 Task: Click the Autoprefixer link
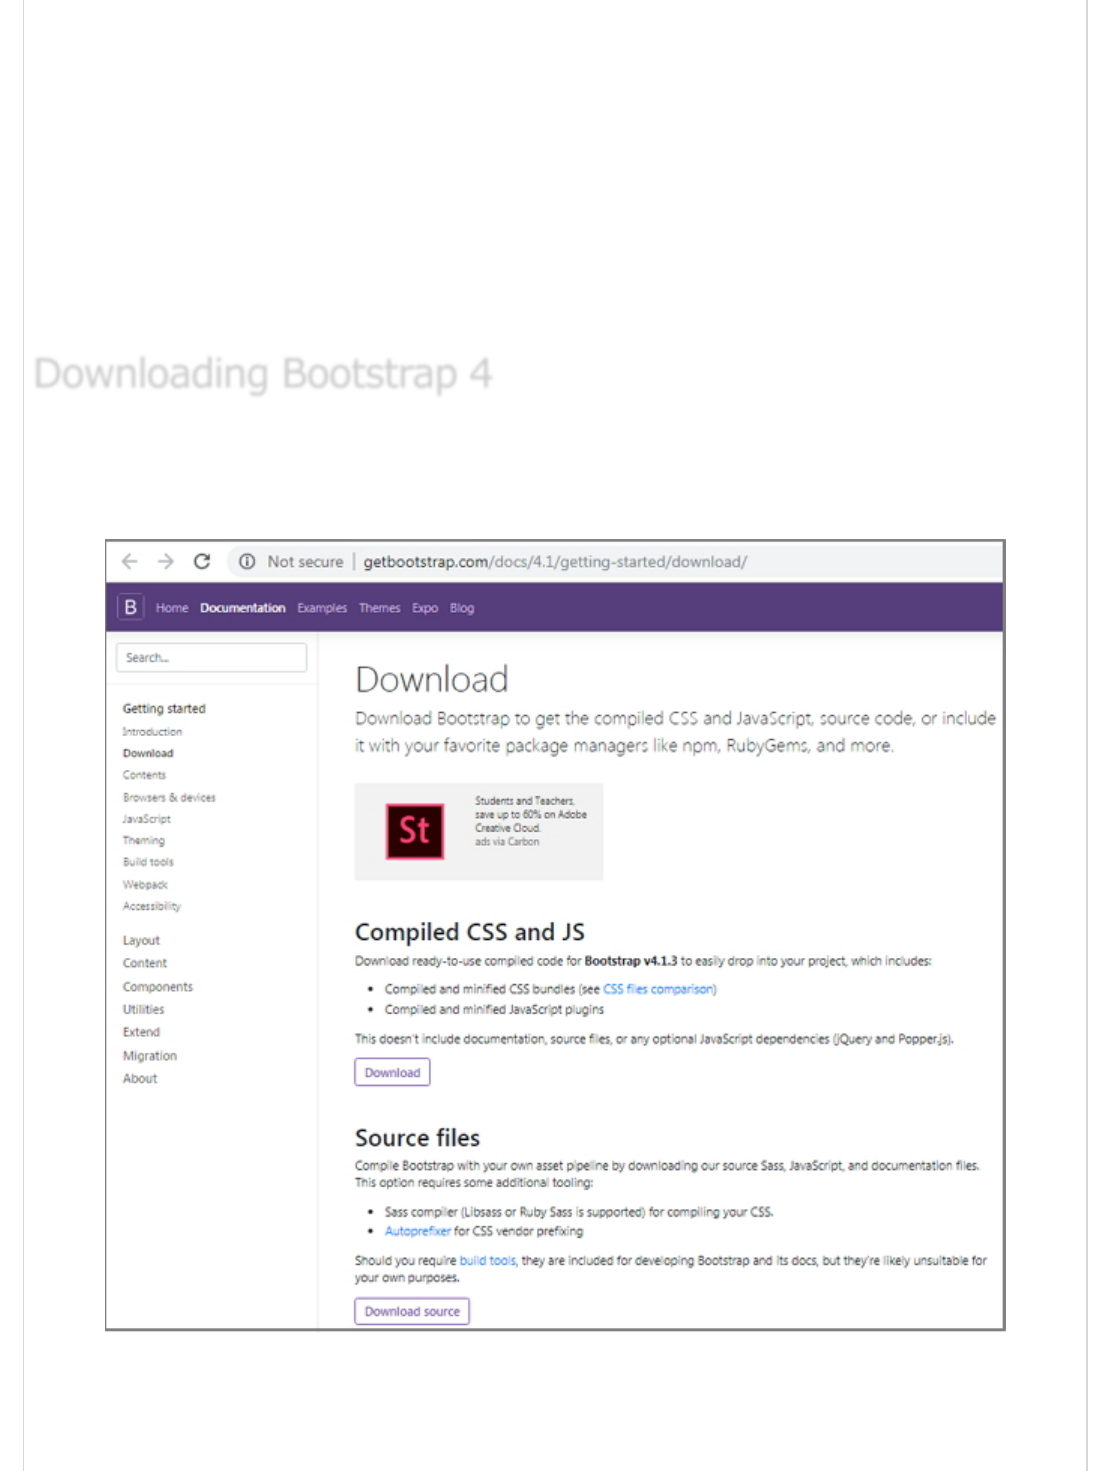(417, 1232)
